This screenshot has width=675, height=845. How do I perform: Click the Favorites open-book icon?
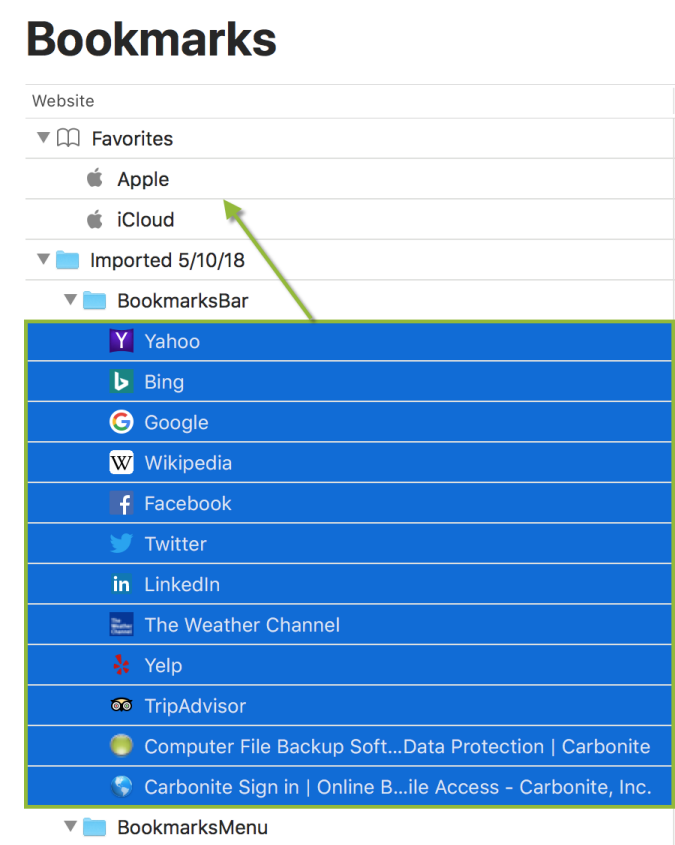pyautogui.click(x=68, y=138)
